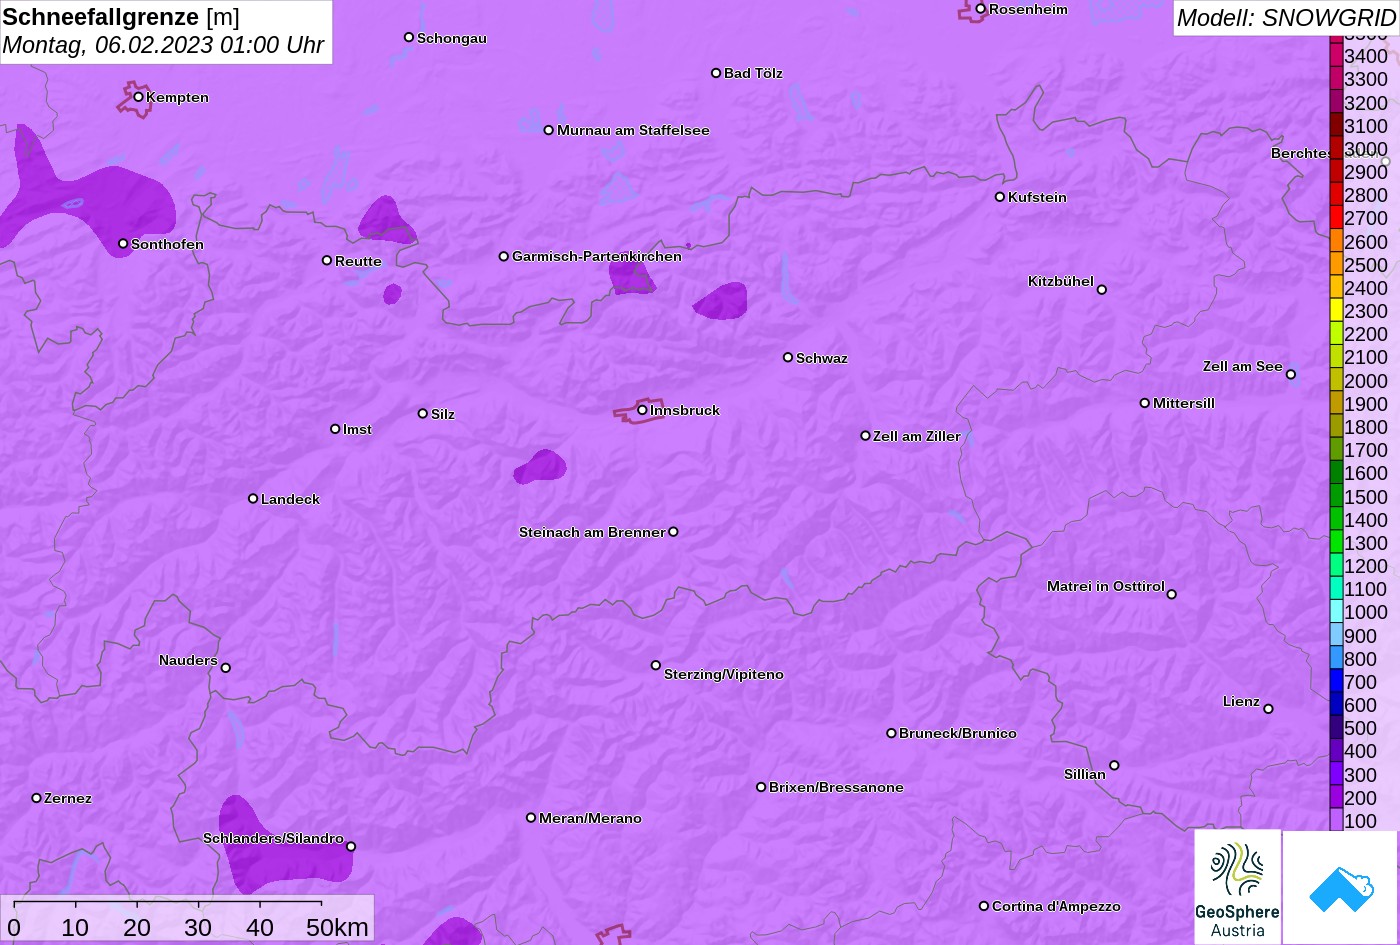
Task: Click the Silz label
Action: [443, 414]
